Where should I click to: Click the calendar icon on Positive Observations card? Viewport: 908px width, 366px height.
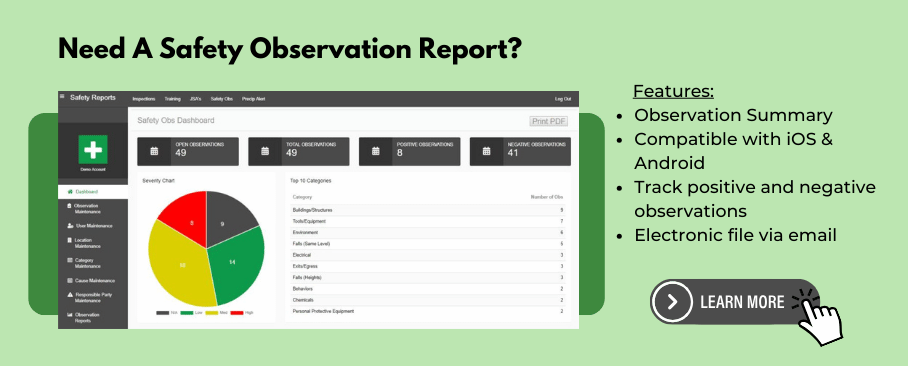(x=376, y=152)
